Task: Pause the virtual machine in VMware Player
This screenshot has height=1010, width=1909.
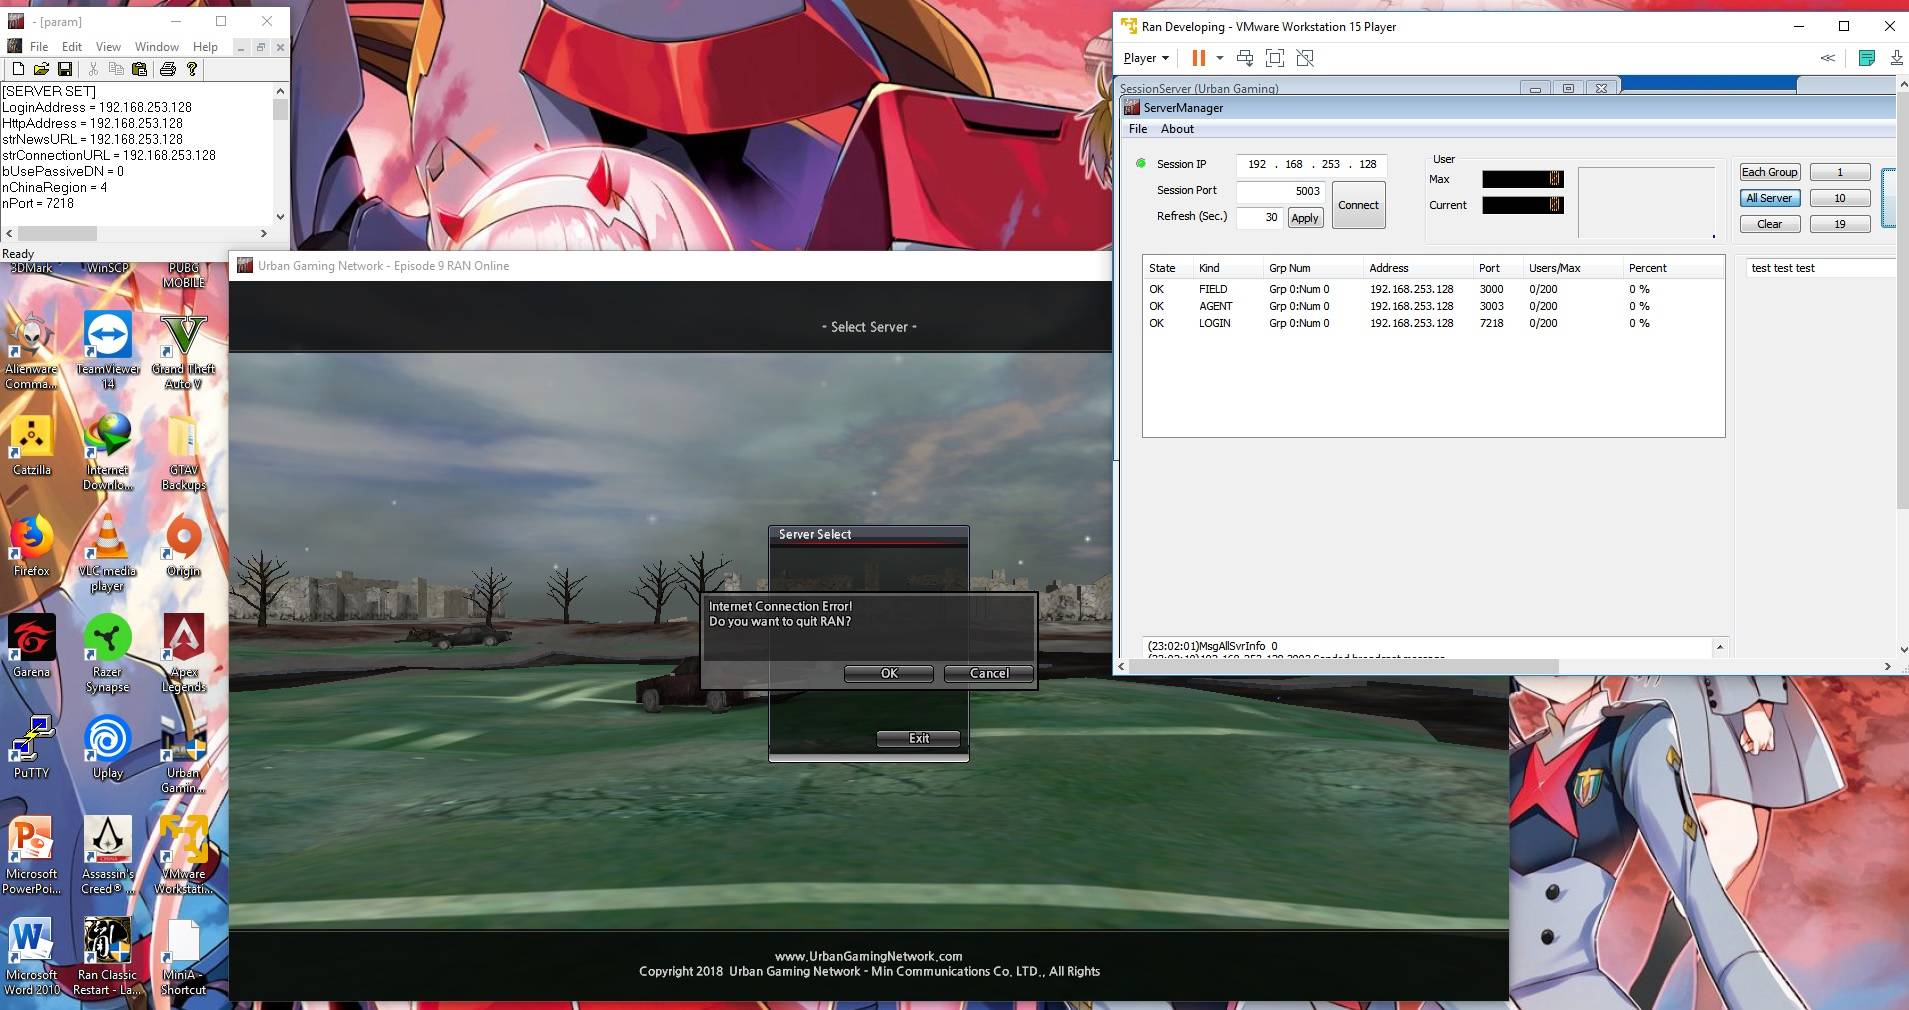Action: click(x=1198, y=58)
